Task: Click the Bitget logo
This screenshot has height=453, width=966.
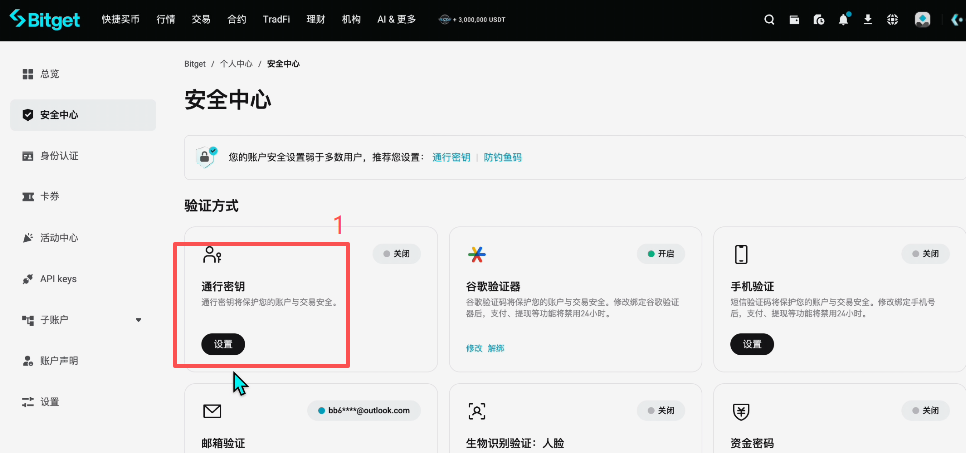Action: click(44, 19)
